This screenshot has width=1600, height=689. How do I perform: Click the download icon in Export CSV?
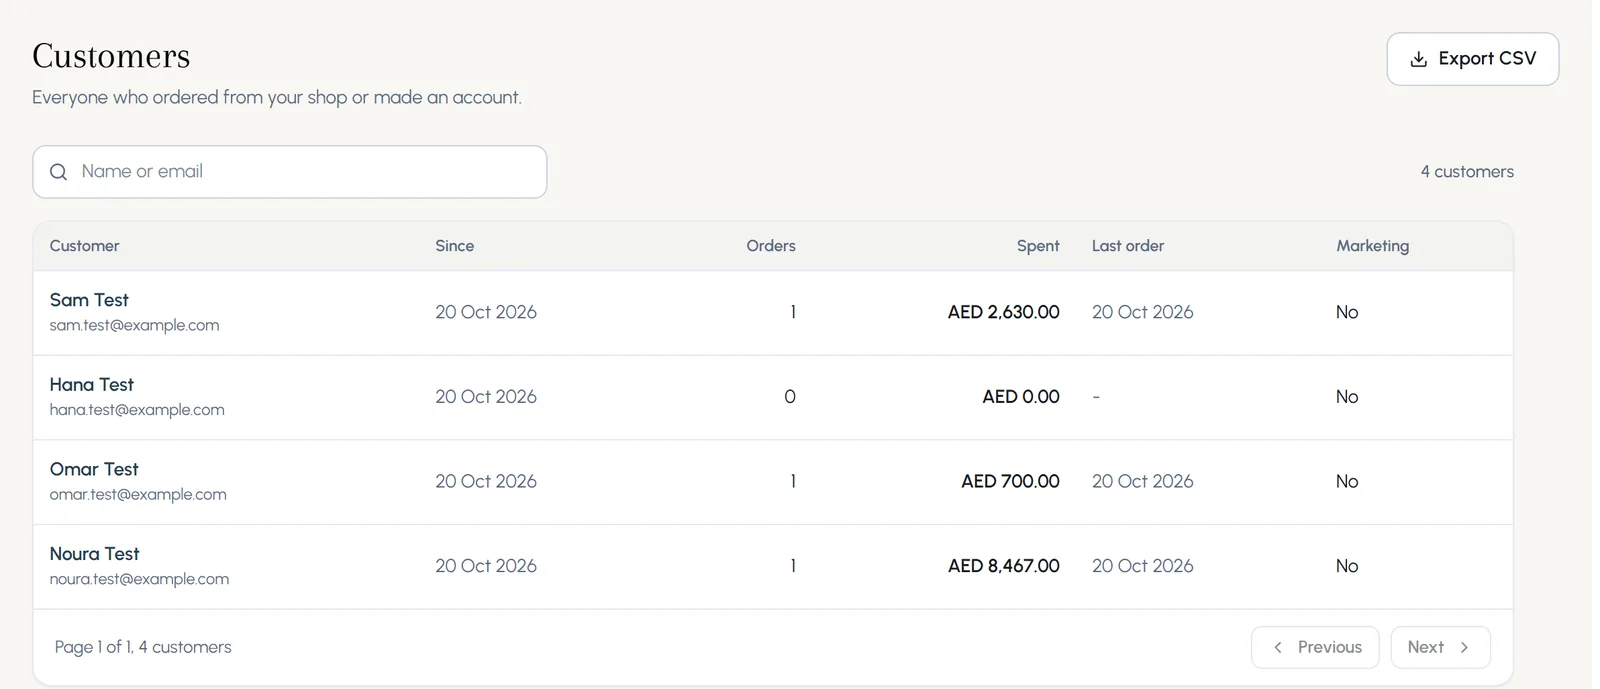1418,59
